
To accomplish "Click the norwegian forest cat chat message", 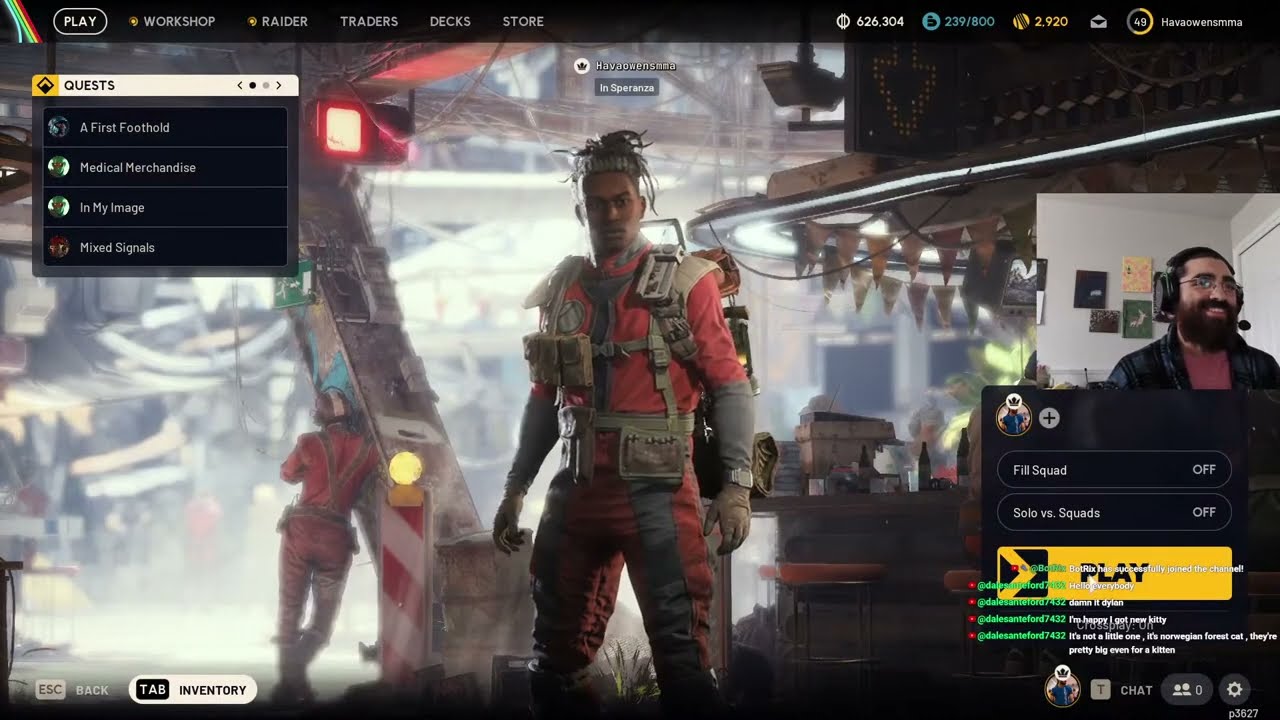I will 1173,643.
